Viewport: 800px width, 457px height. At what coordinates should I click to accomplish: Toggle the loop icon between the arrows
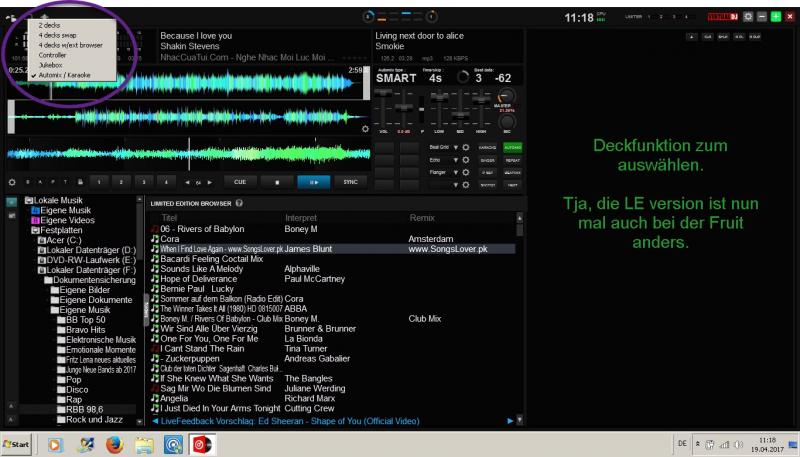(198, 182)
